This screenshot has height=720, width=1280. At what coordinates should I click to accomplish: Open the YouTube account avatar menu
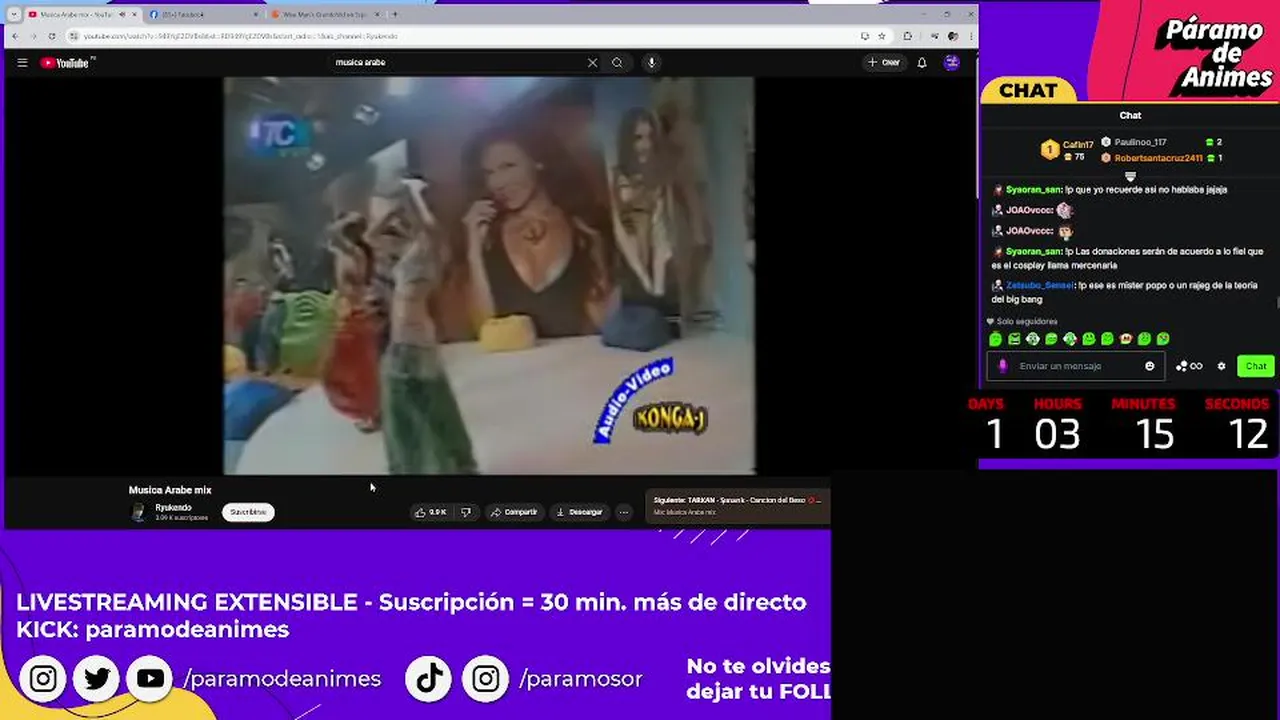pyautogui.click(x=952, y=62)
